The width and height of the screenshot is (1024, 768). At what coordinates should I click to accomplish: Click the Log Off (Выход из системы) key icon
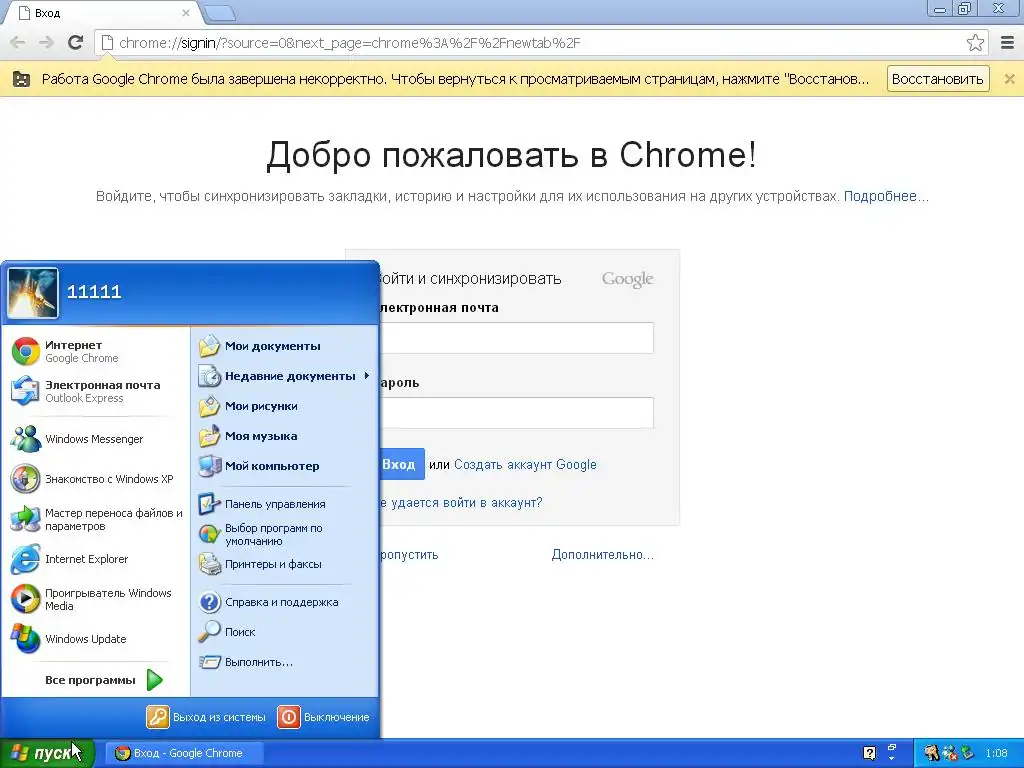(x=157, y=717)
